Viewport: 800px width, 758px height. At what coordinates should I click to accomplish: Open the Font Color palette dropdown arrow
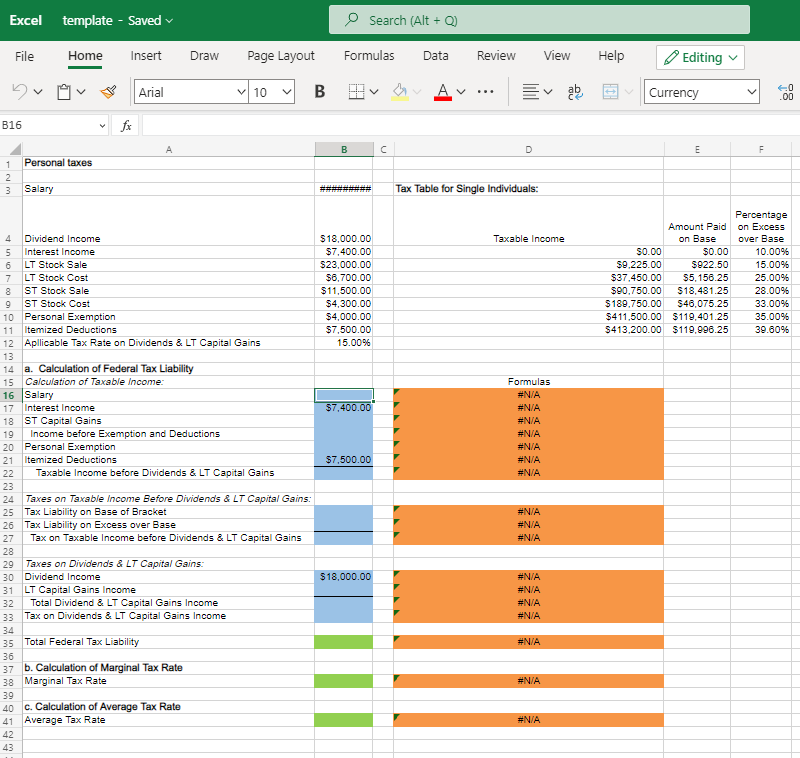pyautogui.click(x=461, y=92)
